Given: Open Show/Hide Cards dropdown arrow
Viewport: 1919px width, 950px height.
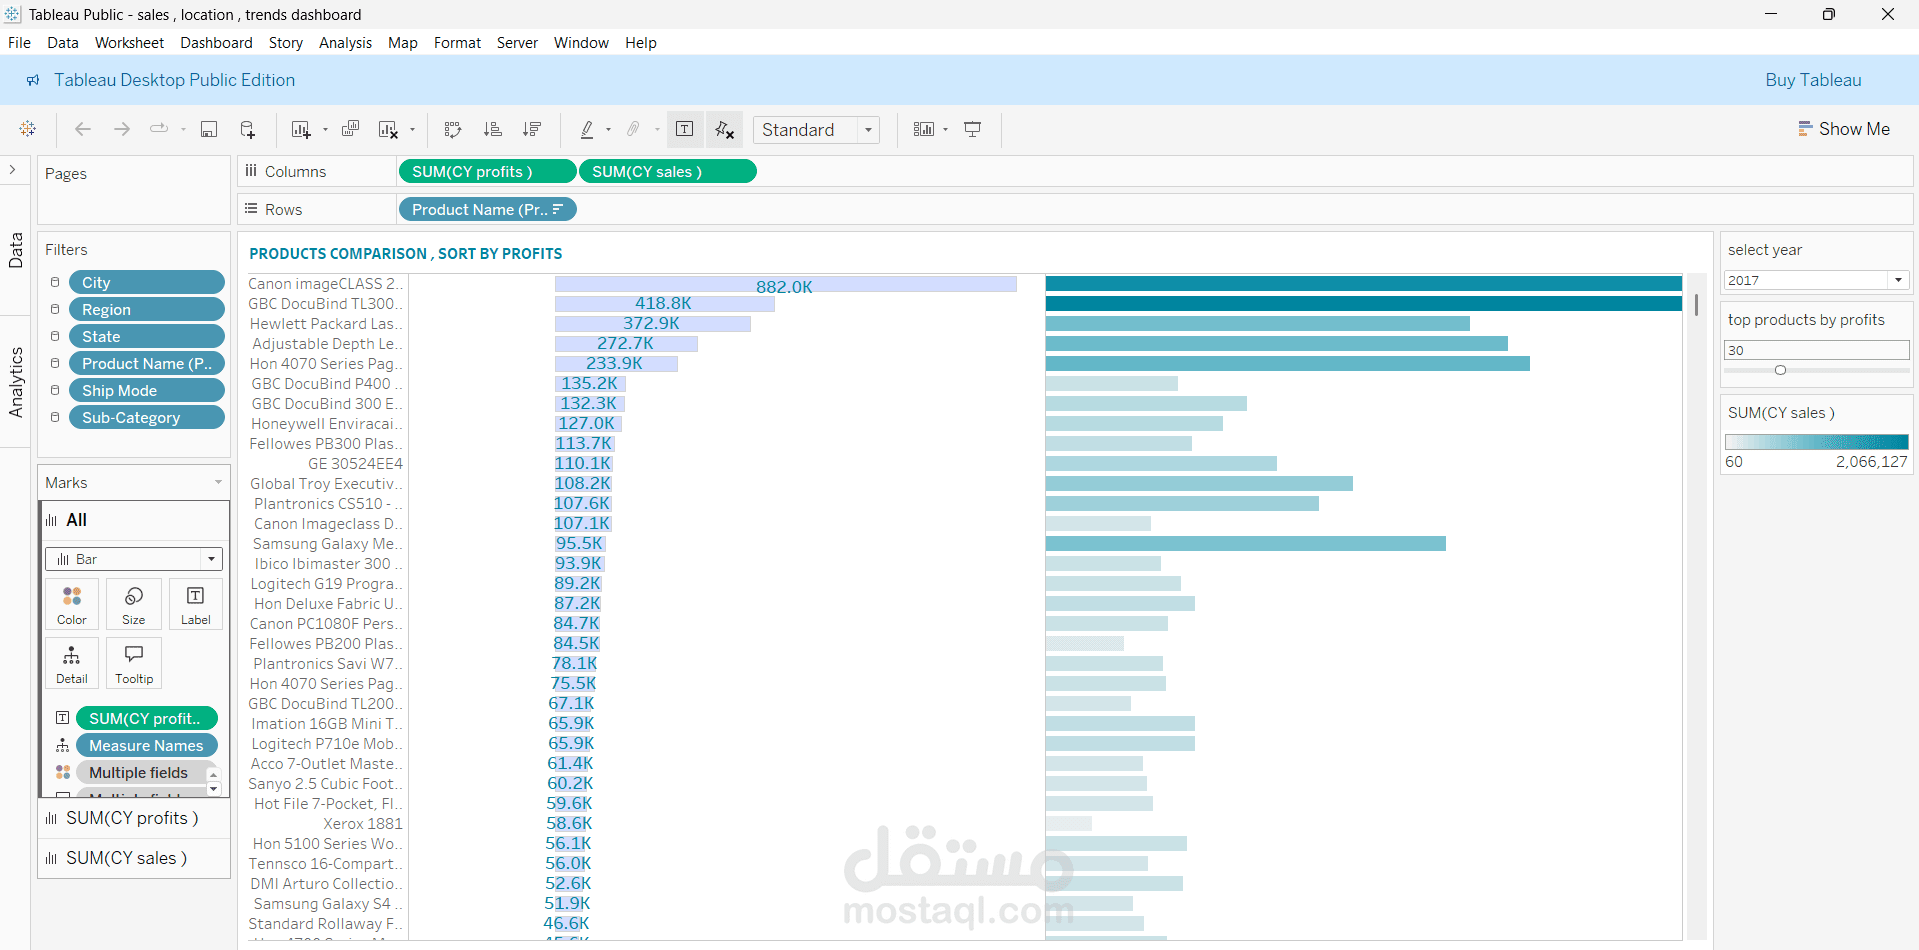Looking at the screenshot, I should point(945,130).
